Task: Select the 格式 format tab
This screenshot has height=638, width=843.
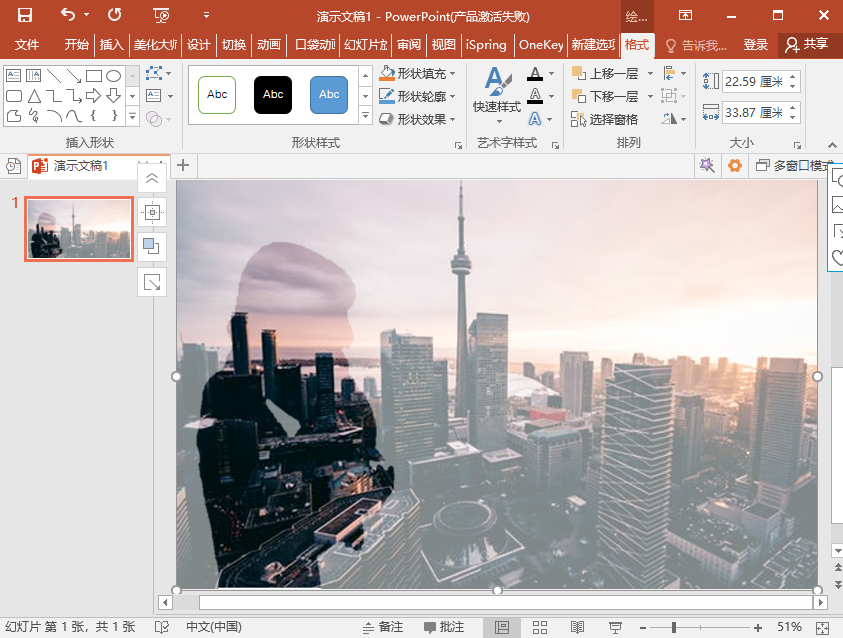Action: pos(637,45)
